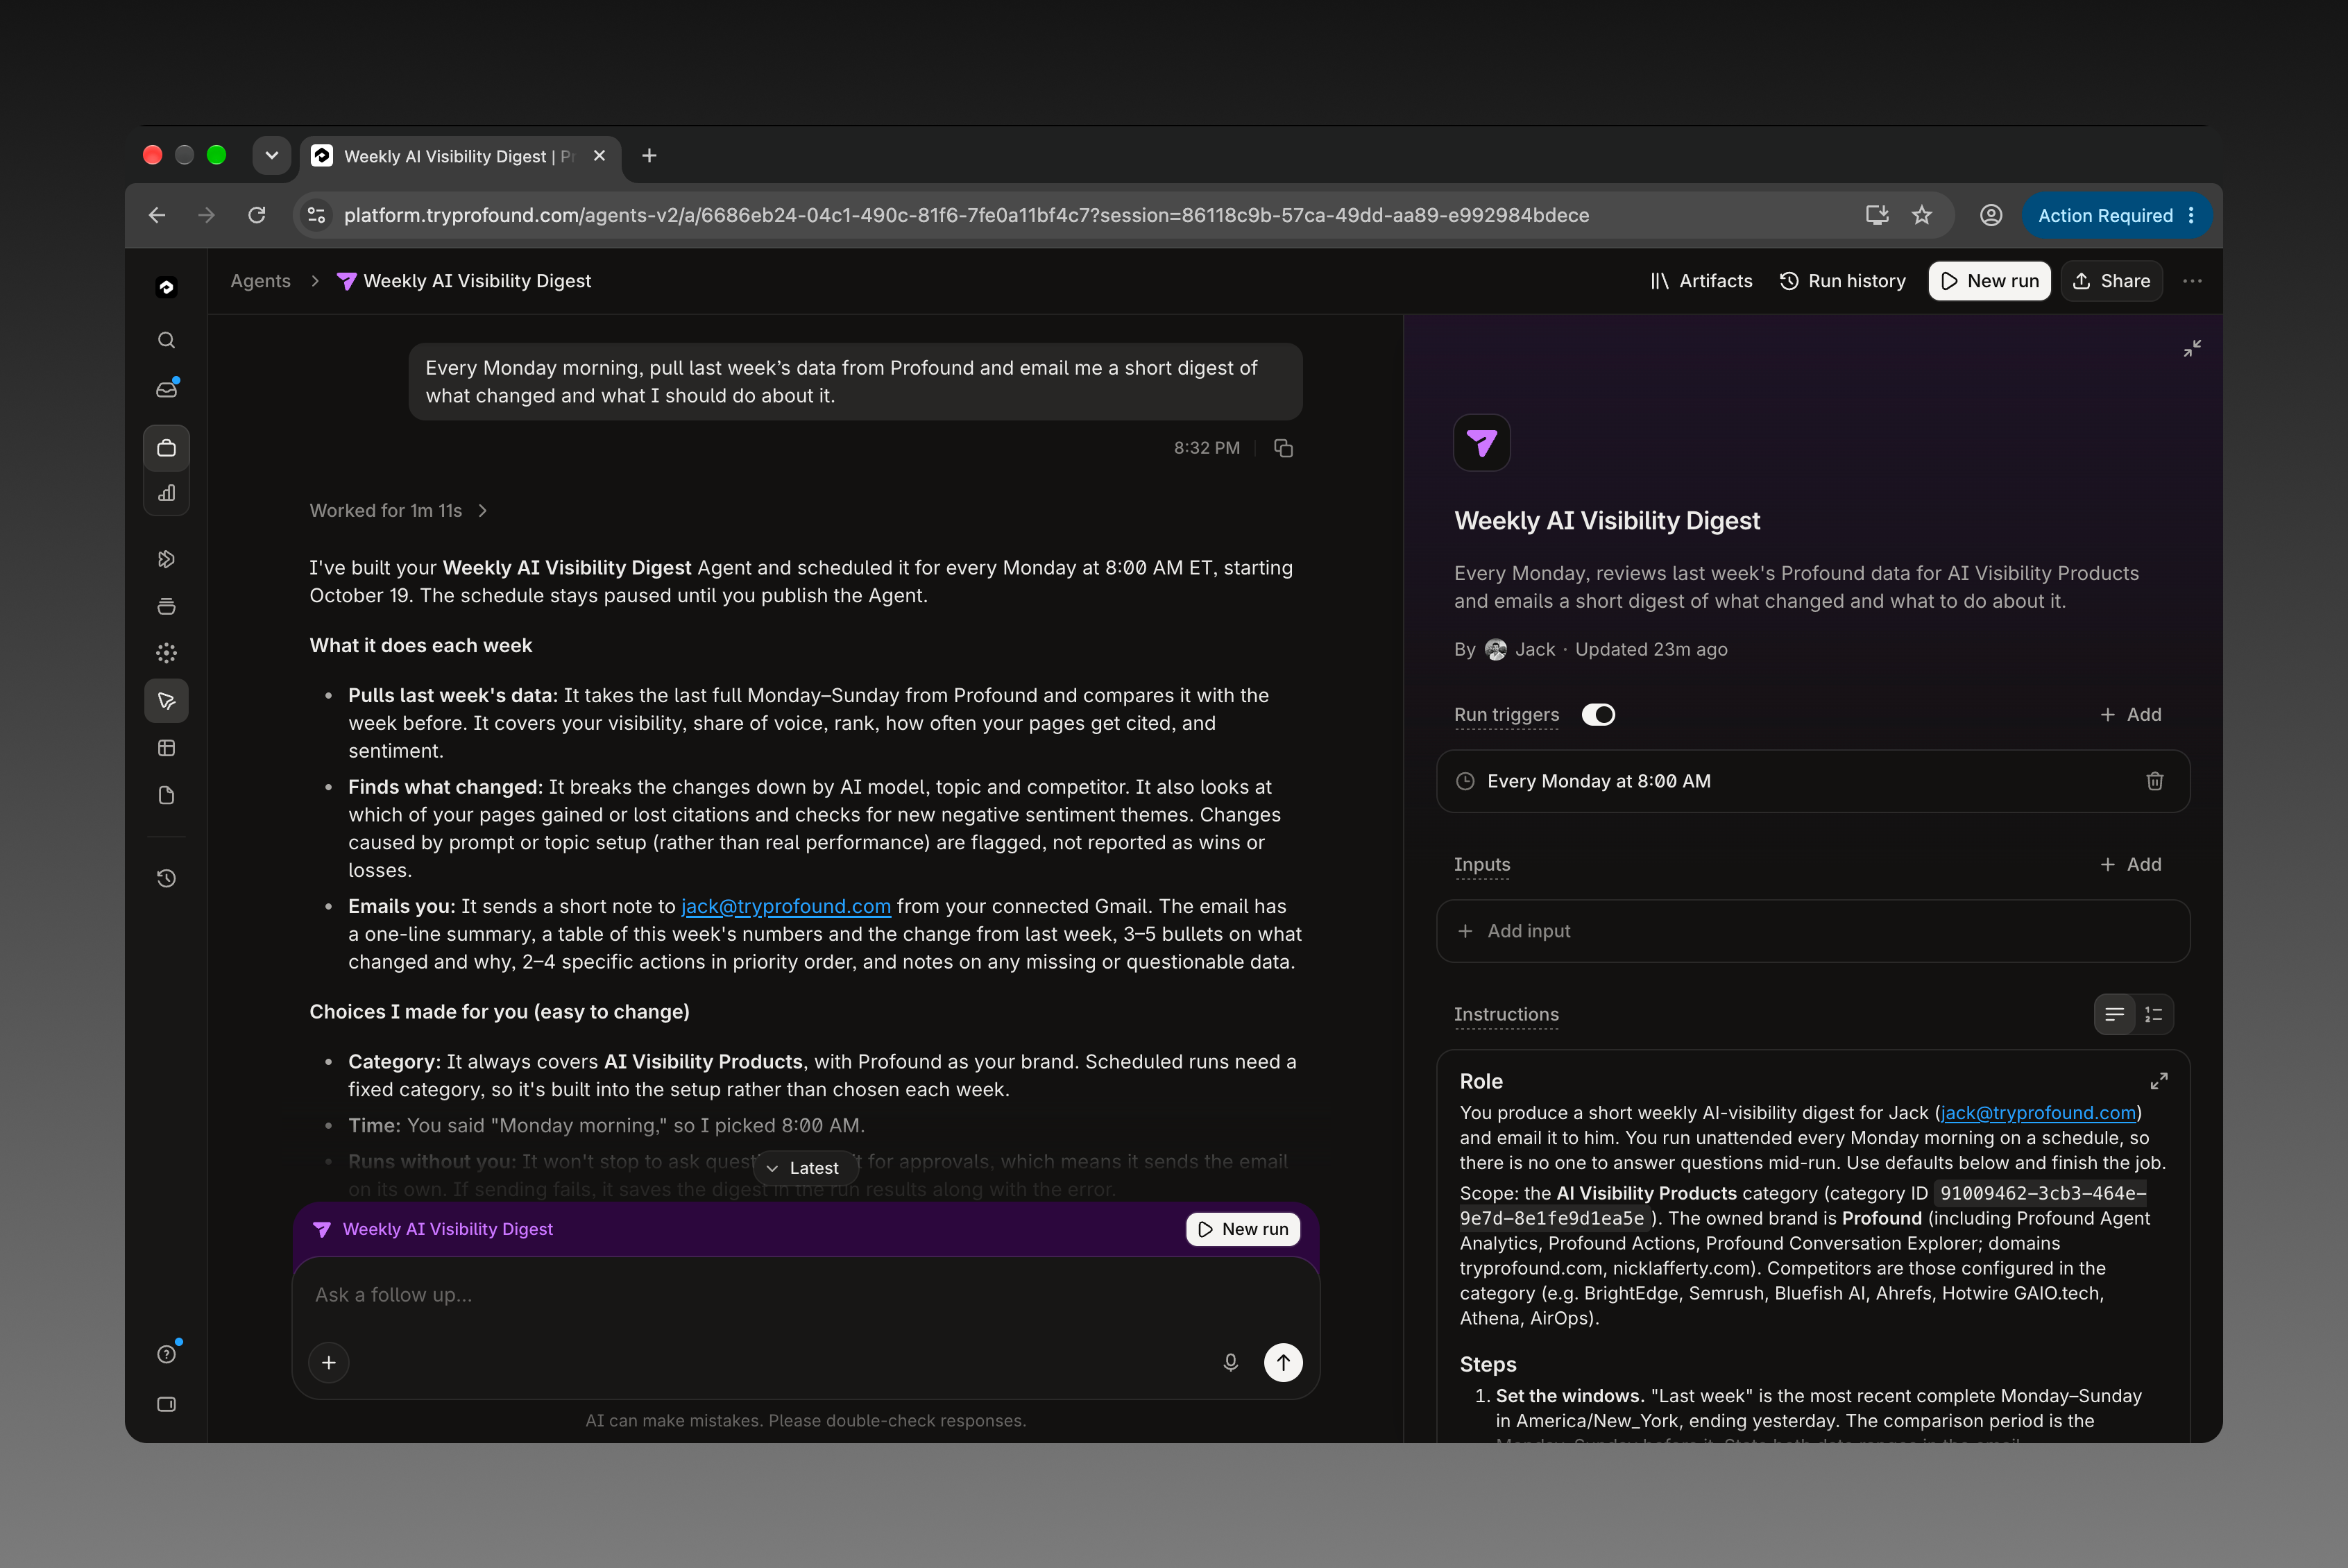Open the table layout sidebar icon

[x=166, y=748]
